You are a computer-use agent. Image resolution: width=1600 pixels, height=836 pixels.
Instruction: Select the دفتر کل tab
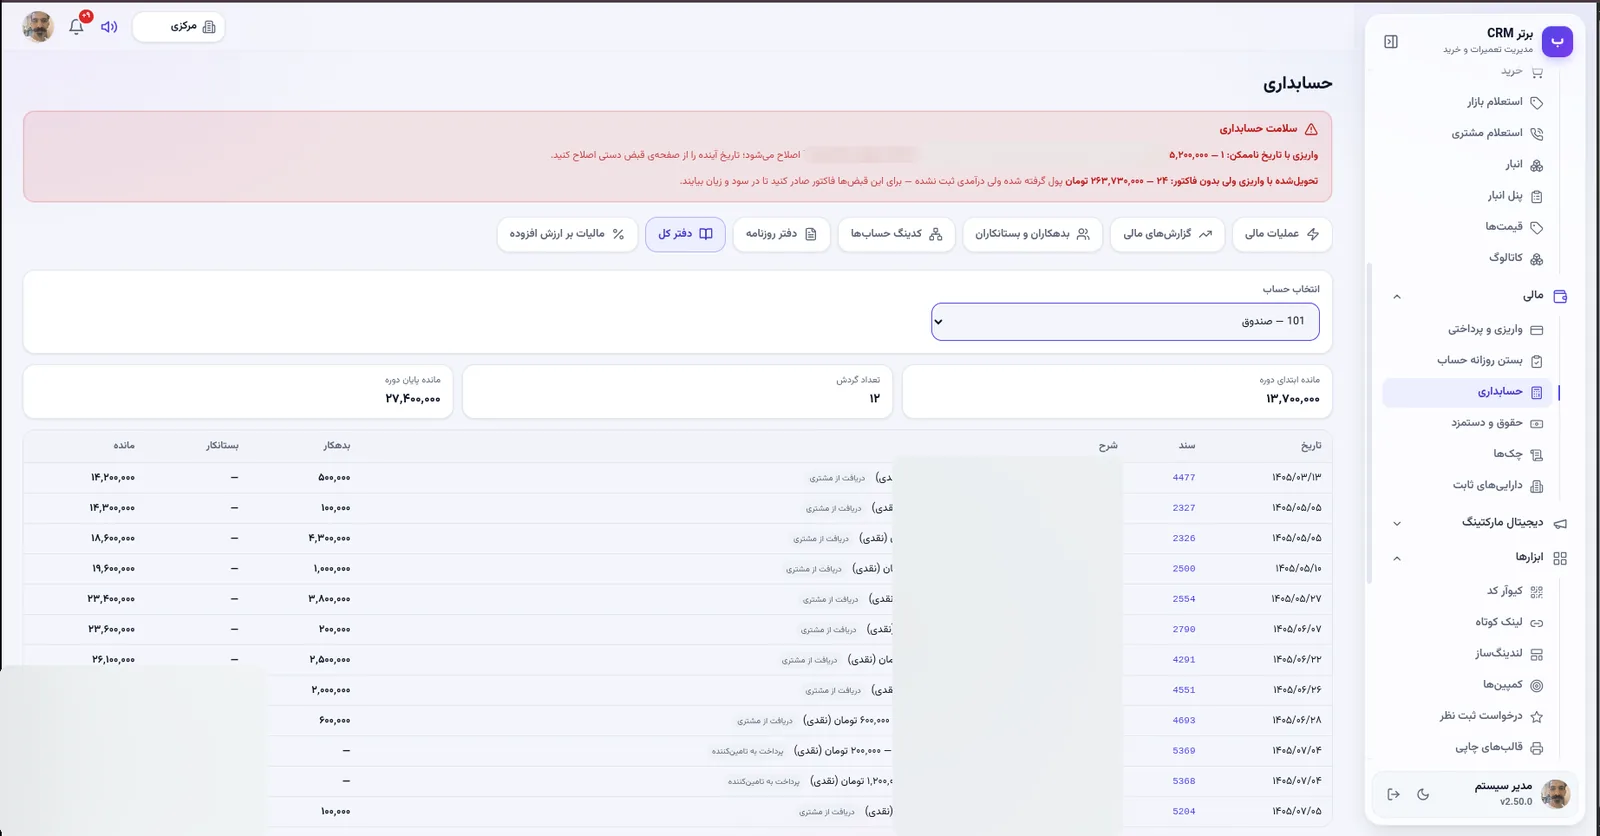685,234
